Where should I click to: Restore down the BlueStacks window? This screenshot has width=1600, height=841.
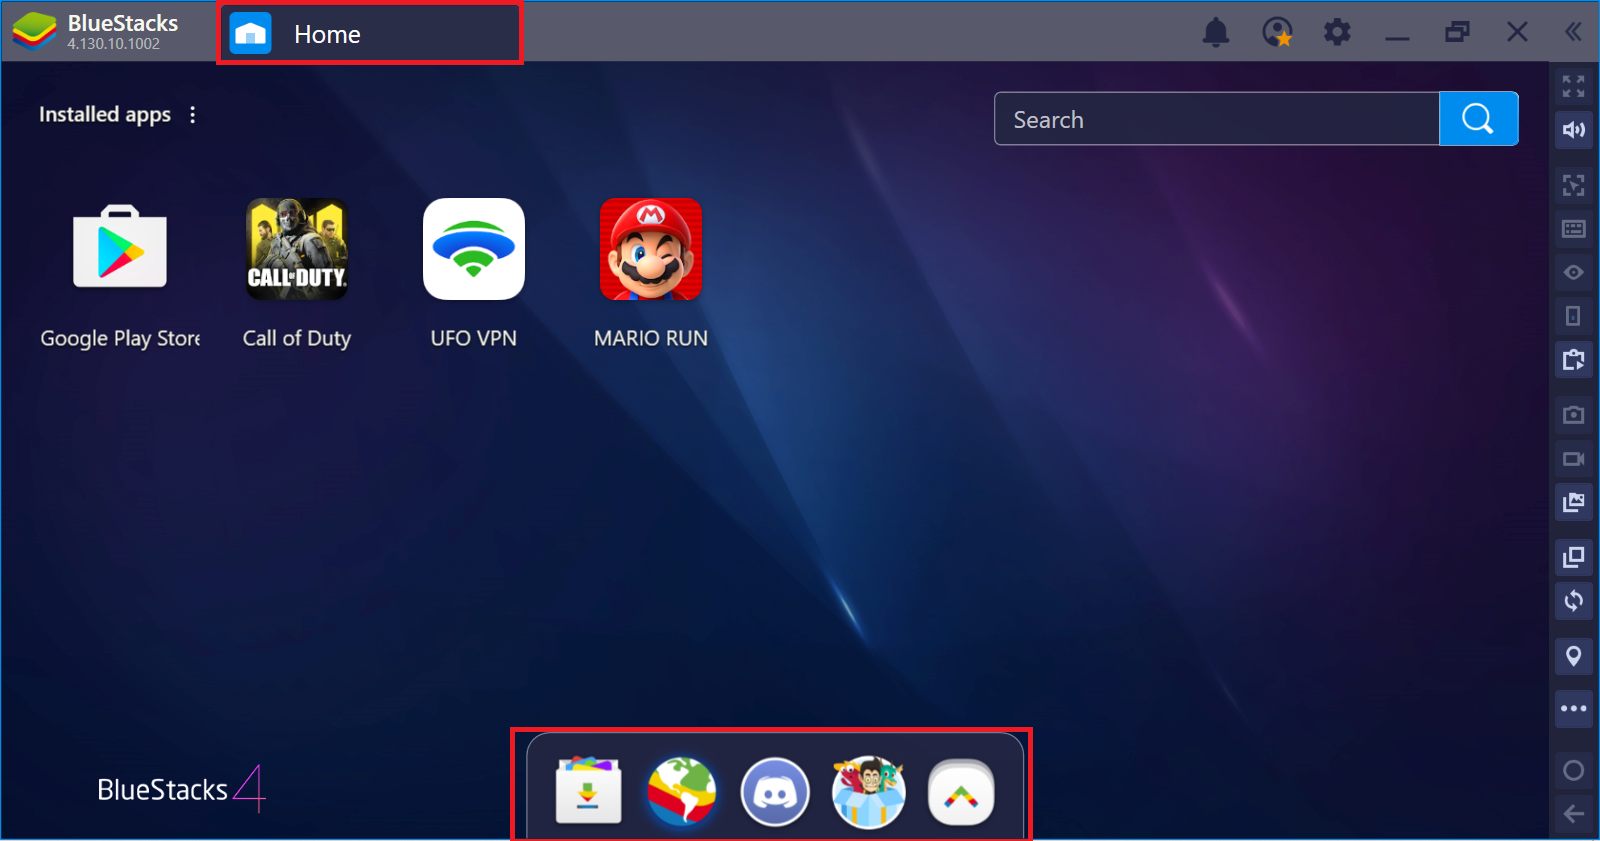point(1457,33)
